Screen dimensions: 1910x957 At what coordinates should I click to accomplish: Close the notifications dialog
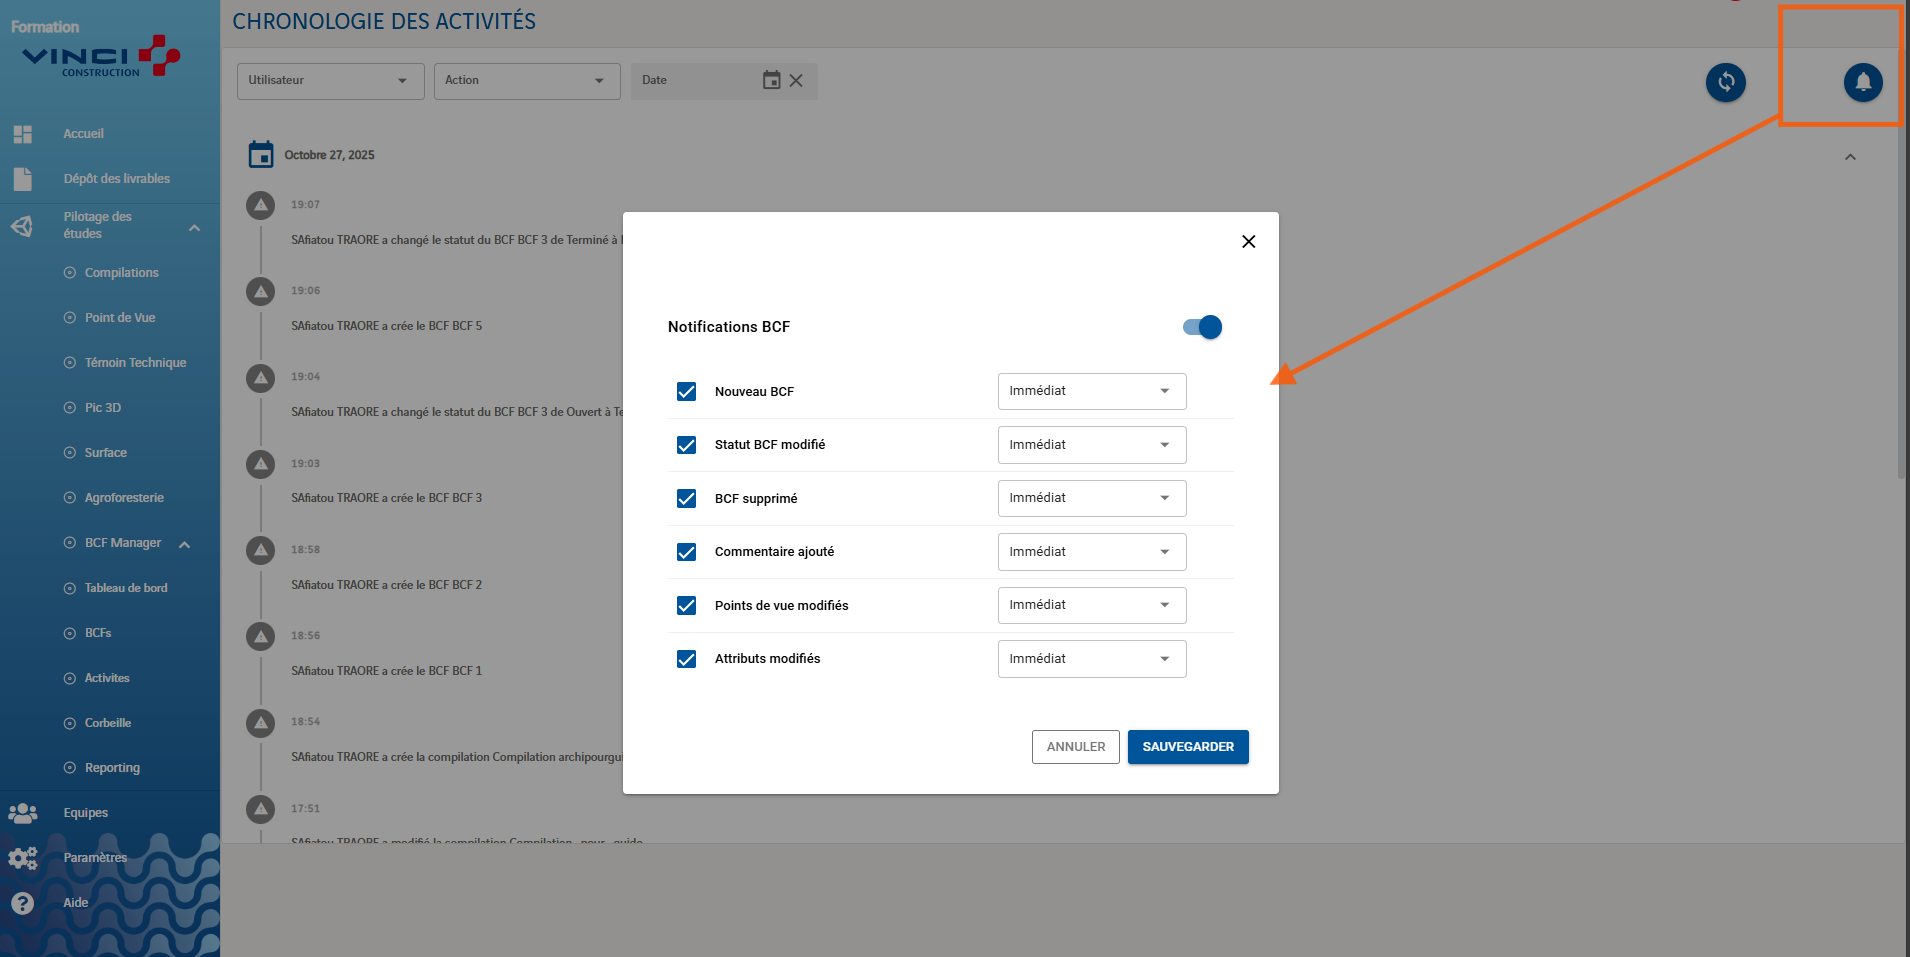1248,242
